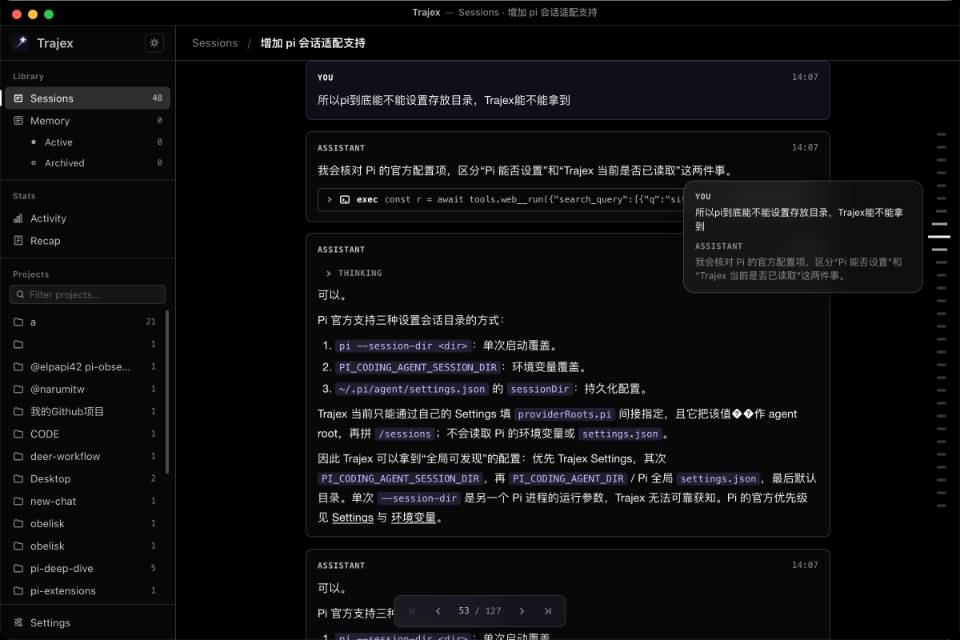Open the CODE project

click(x=84, y=434)
